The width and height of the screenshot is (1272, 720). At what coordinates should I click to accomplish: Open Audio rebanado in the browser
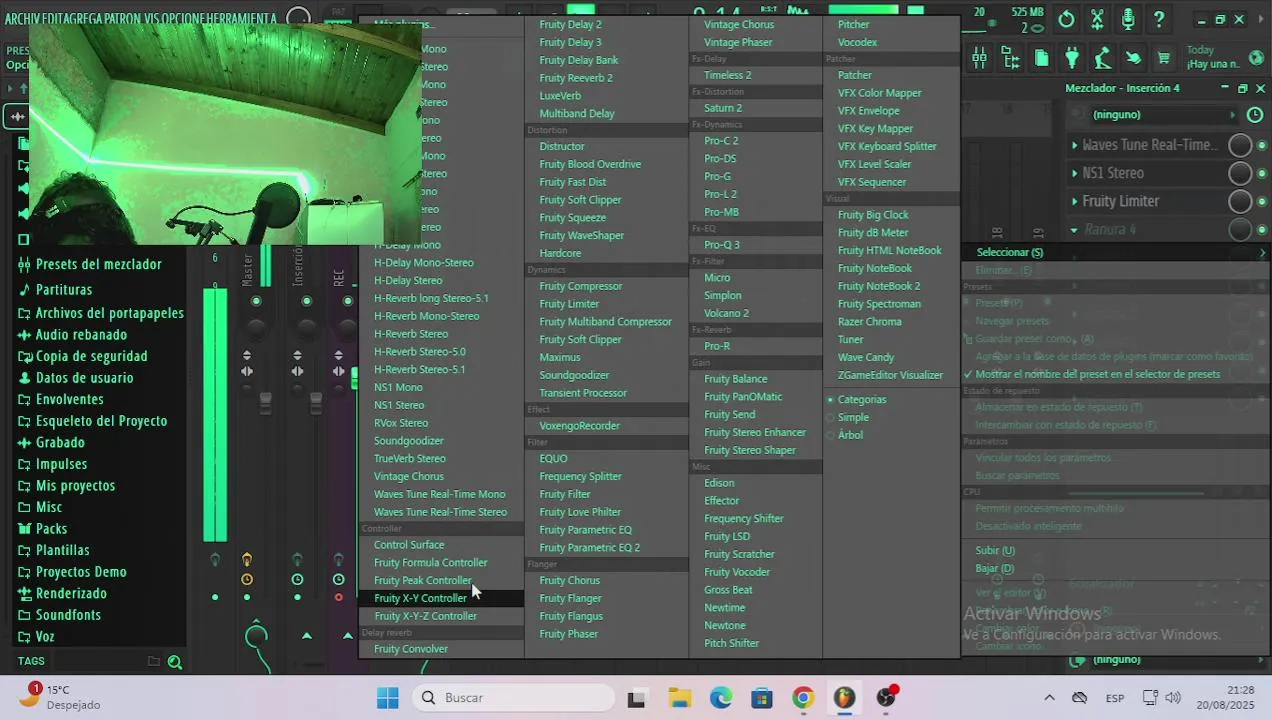click(72, 335)
